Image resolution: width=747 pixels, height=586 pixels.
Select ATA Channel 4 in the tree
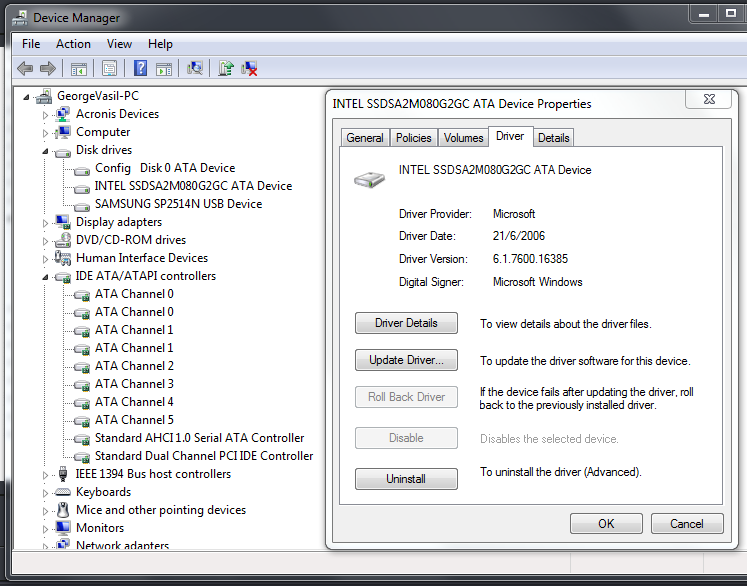click(x=134, y=402)
